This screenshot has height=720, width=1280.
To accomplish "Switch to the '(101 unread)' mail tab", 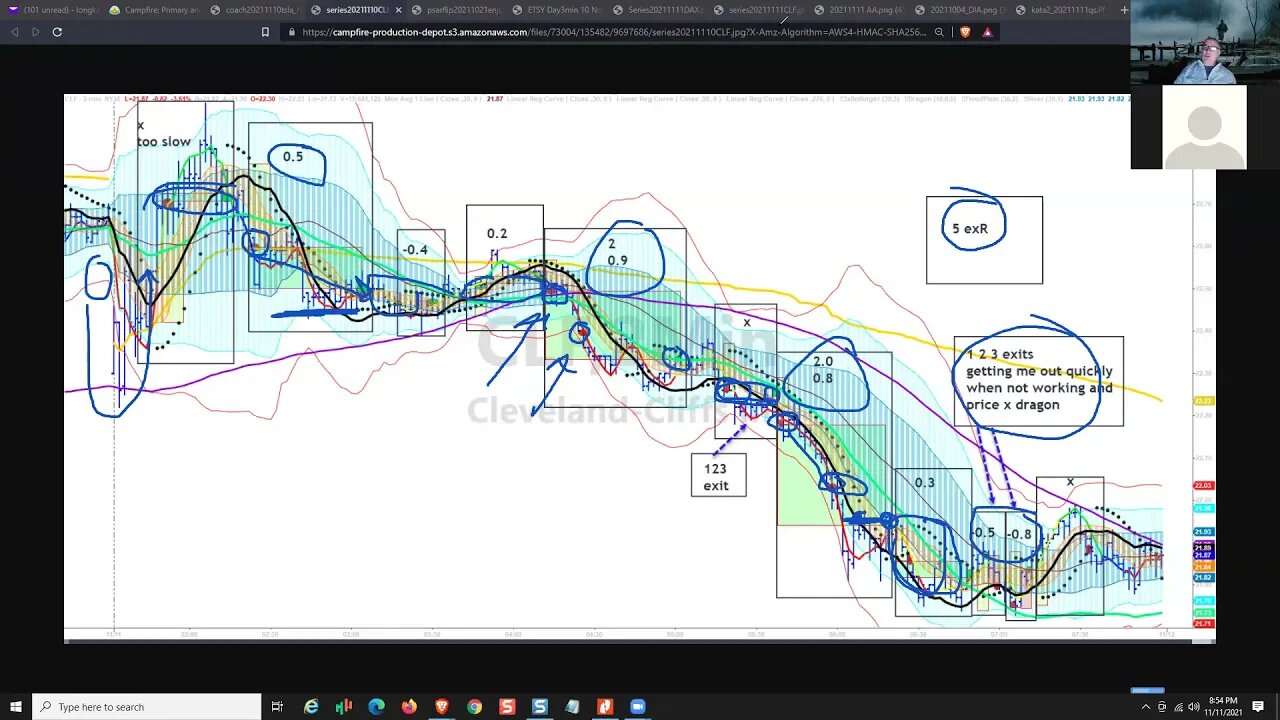I will pos(53,10).
